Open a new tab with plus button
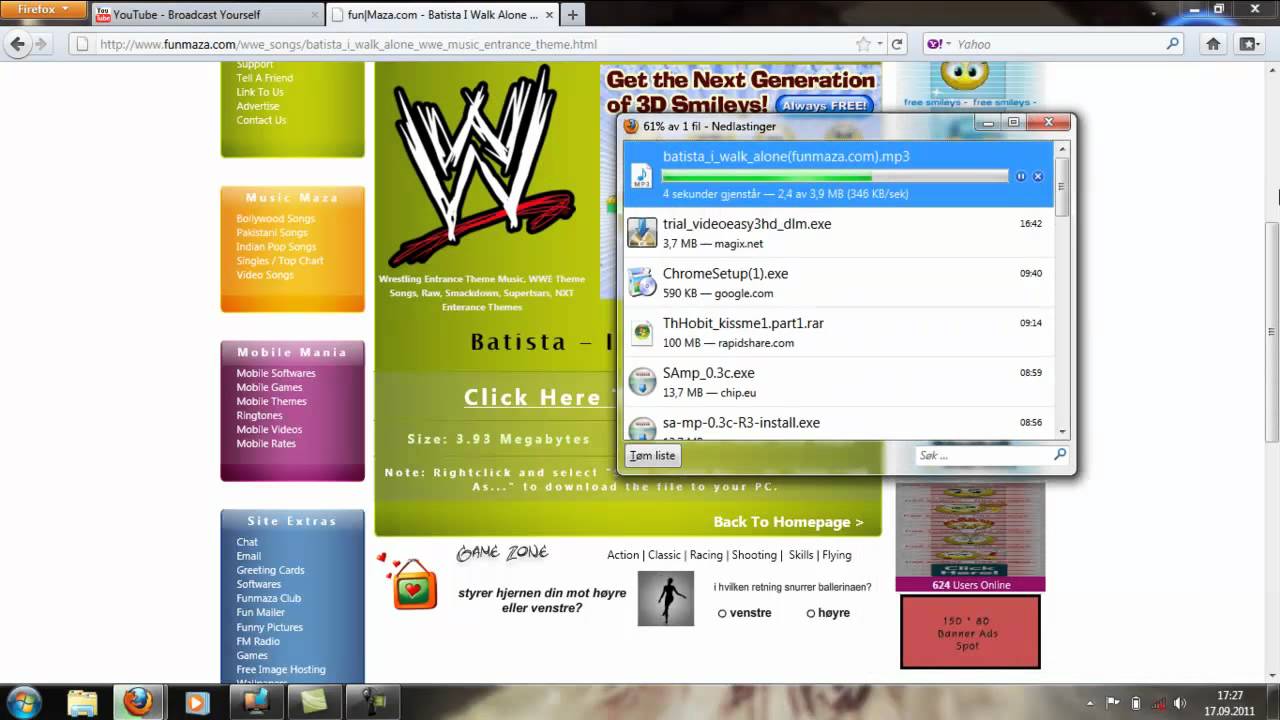The width and height of the screenshot is (1280, 720). coord(572,15)
